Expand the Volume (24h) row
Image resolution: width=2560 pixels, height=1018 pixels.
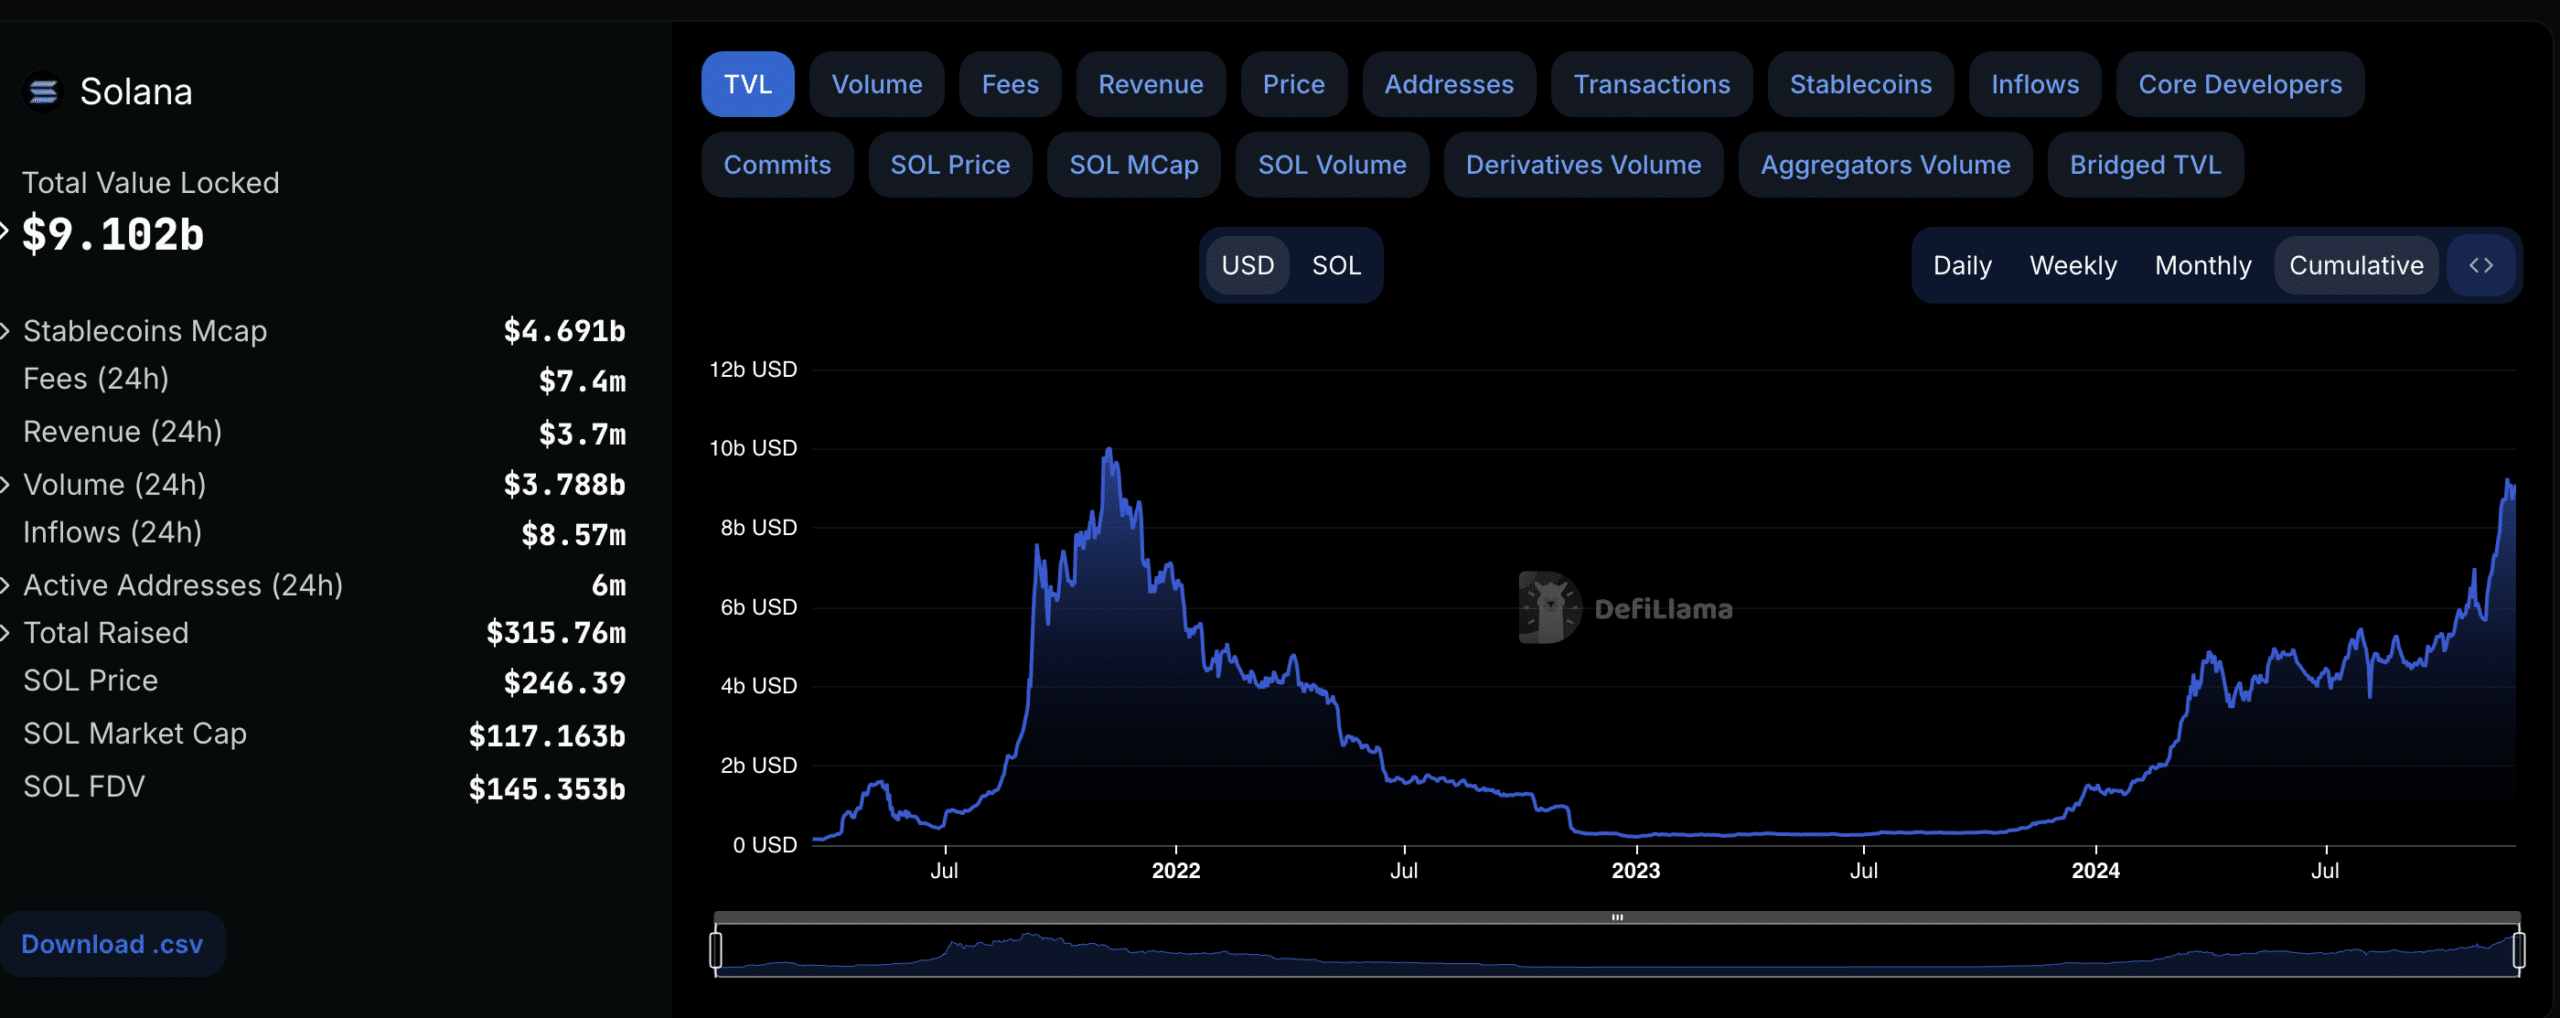pos(5,485)
